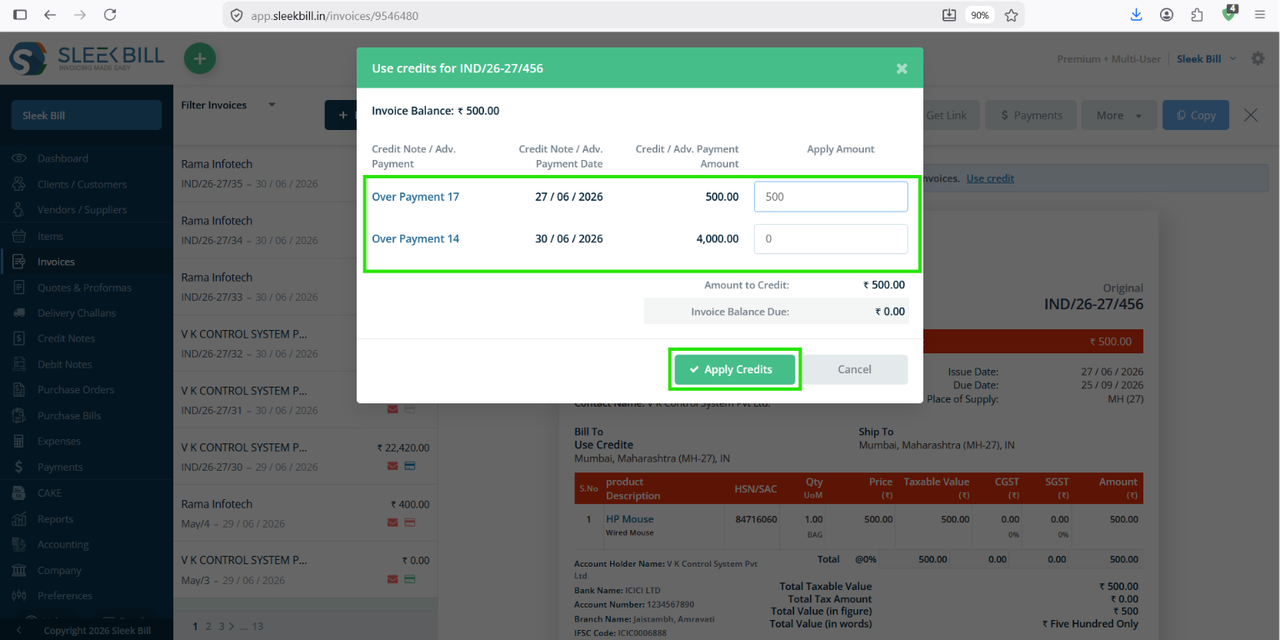Click green card icon on May/3 row
Viewport: 1280px width, 640px height.
410,580
